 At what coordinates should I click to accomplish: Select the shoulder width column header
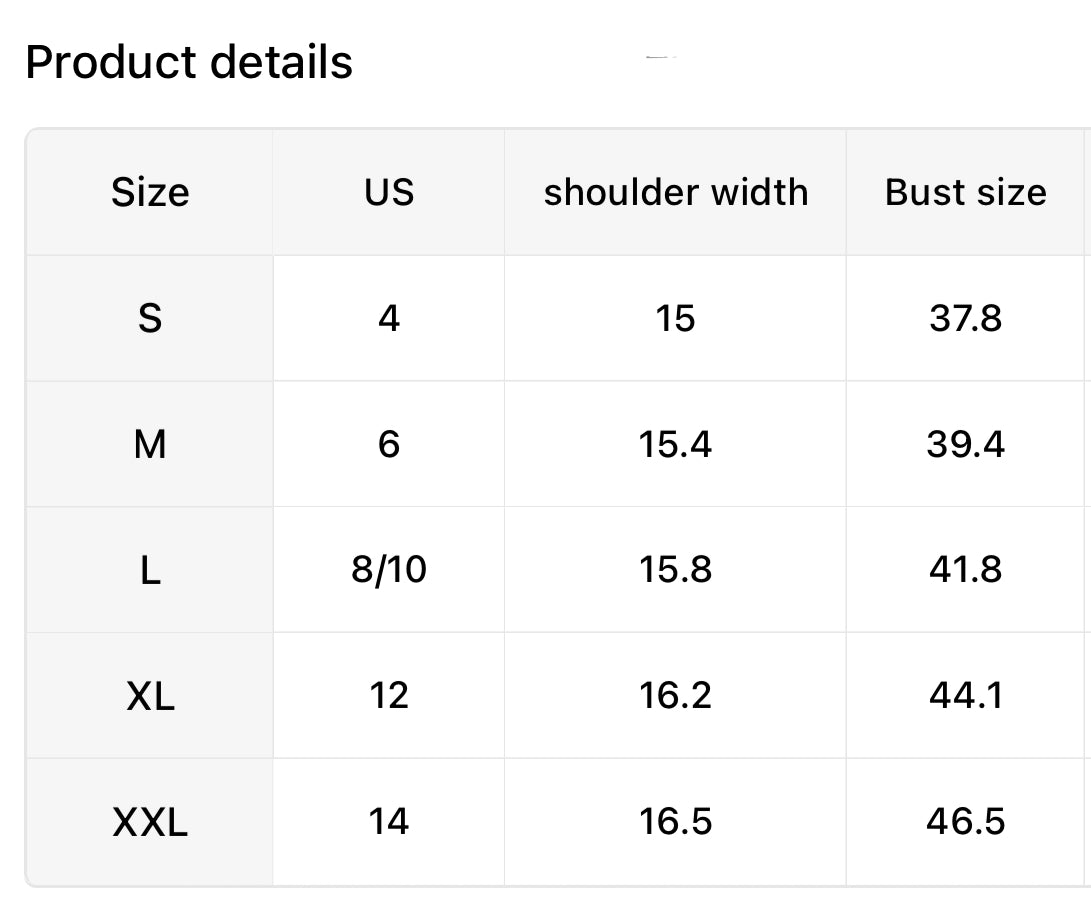point(675,192)
